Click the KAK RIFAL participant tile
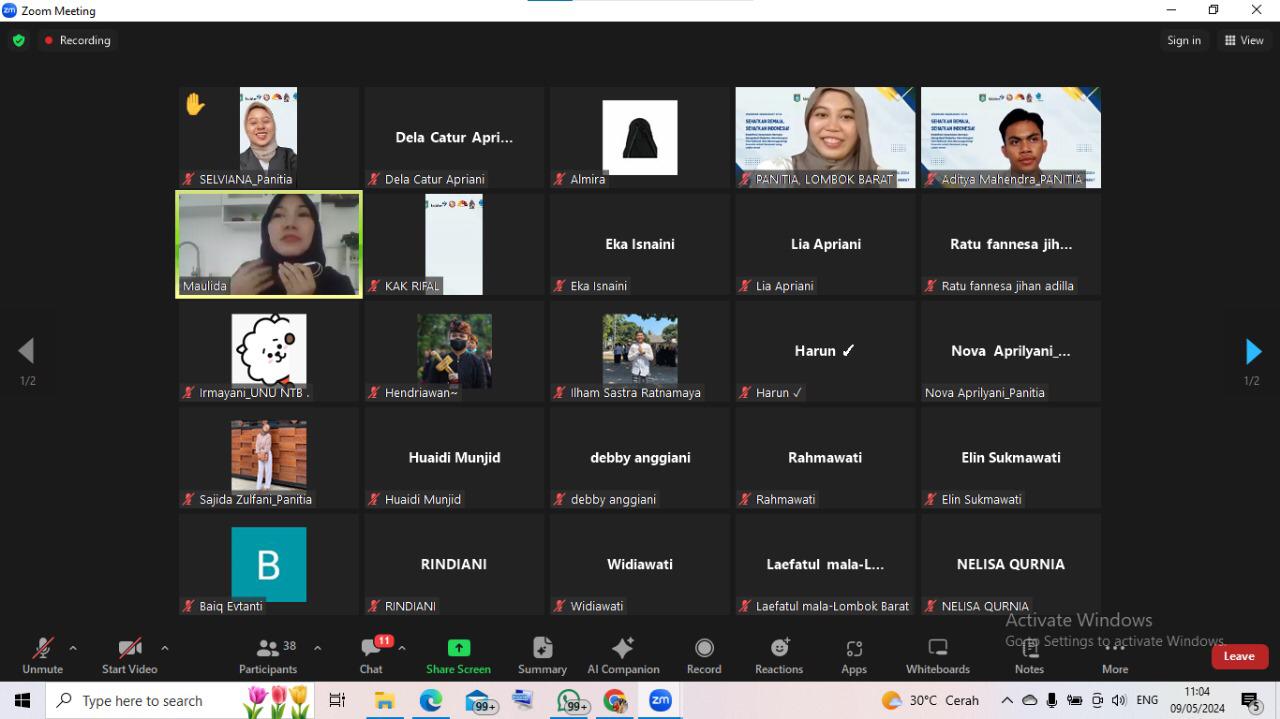 (x=454, y=245)
